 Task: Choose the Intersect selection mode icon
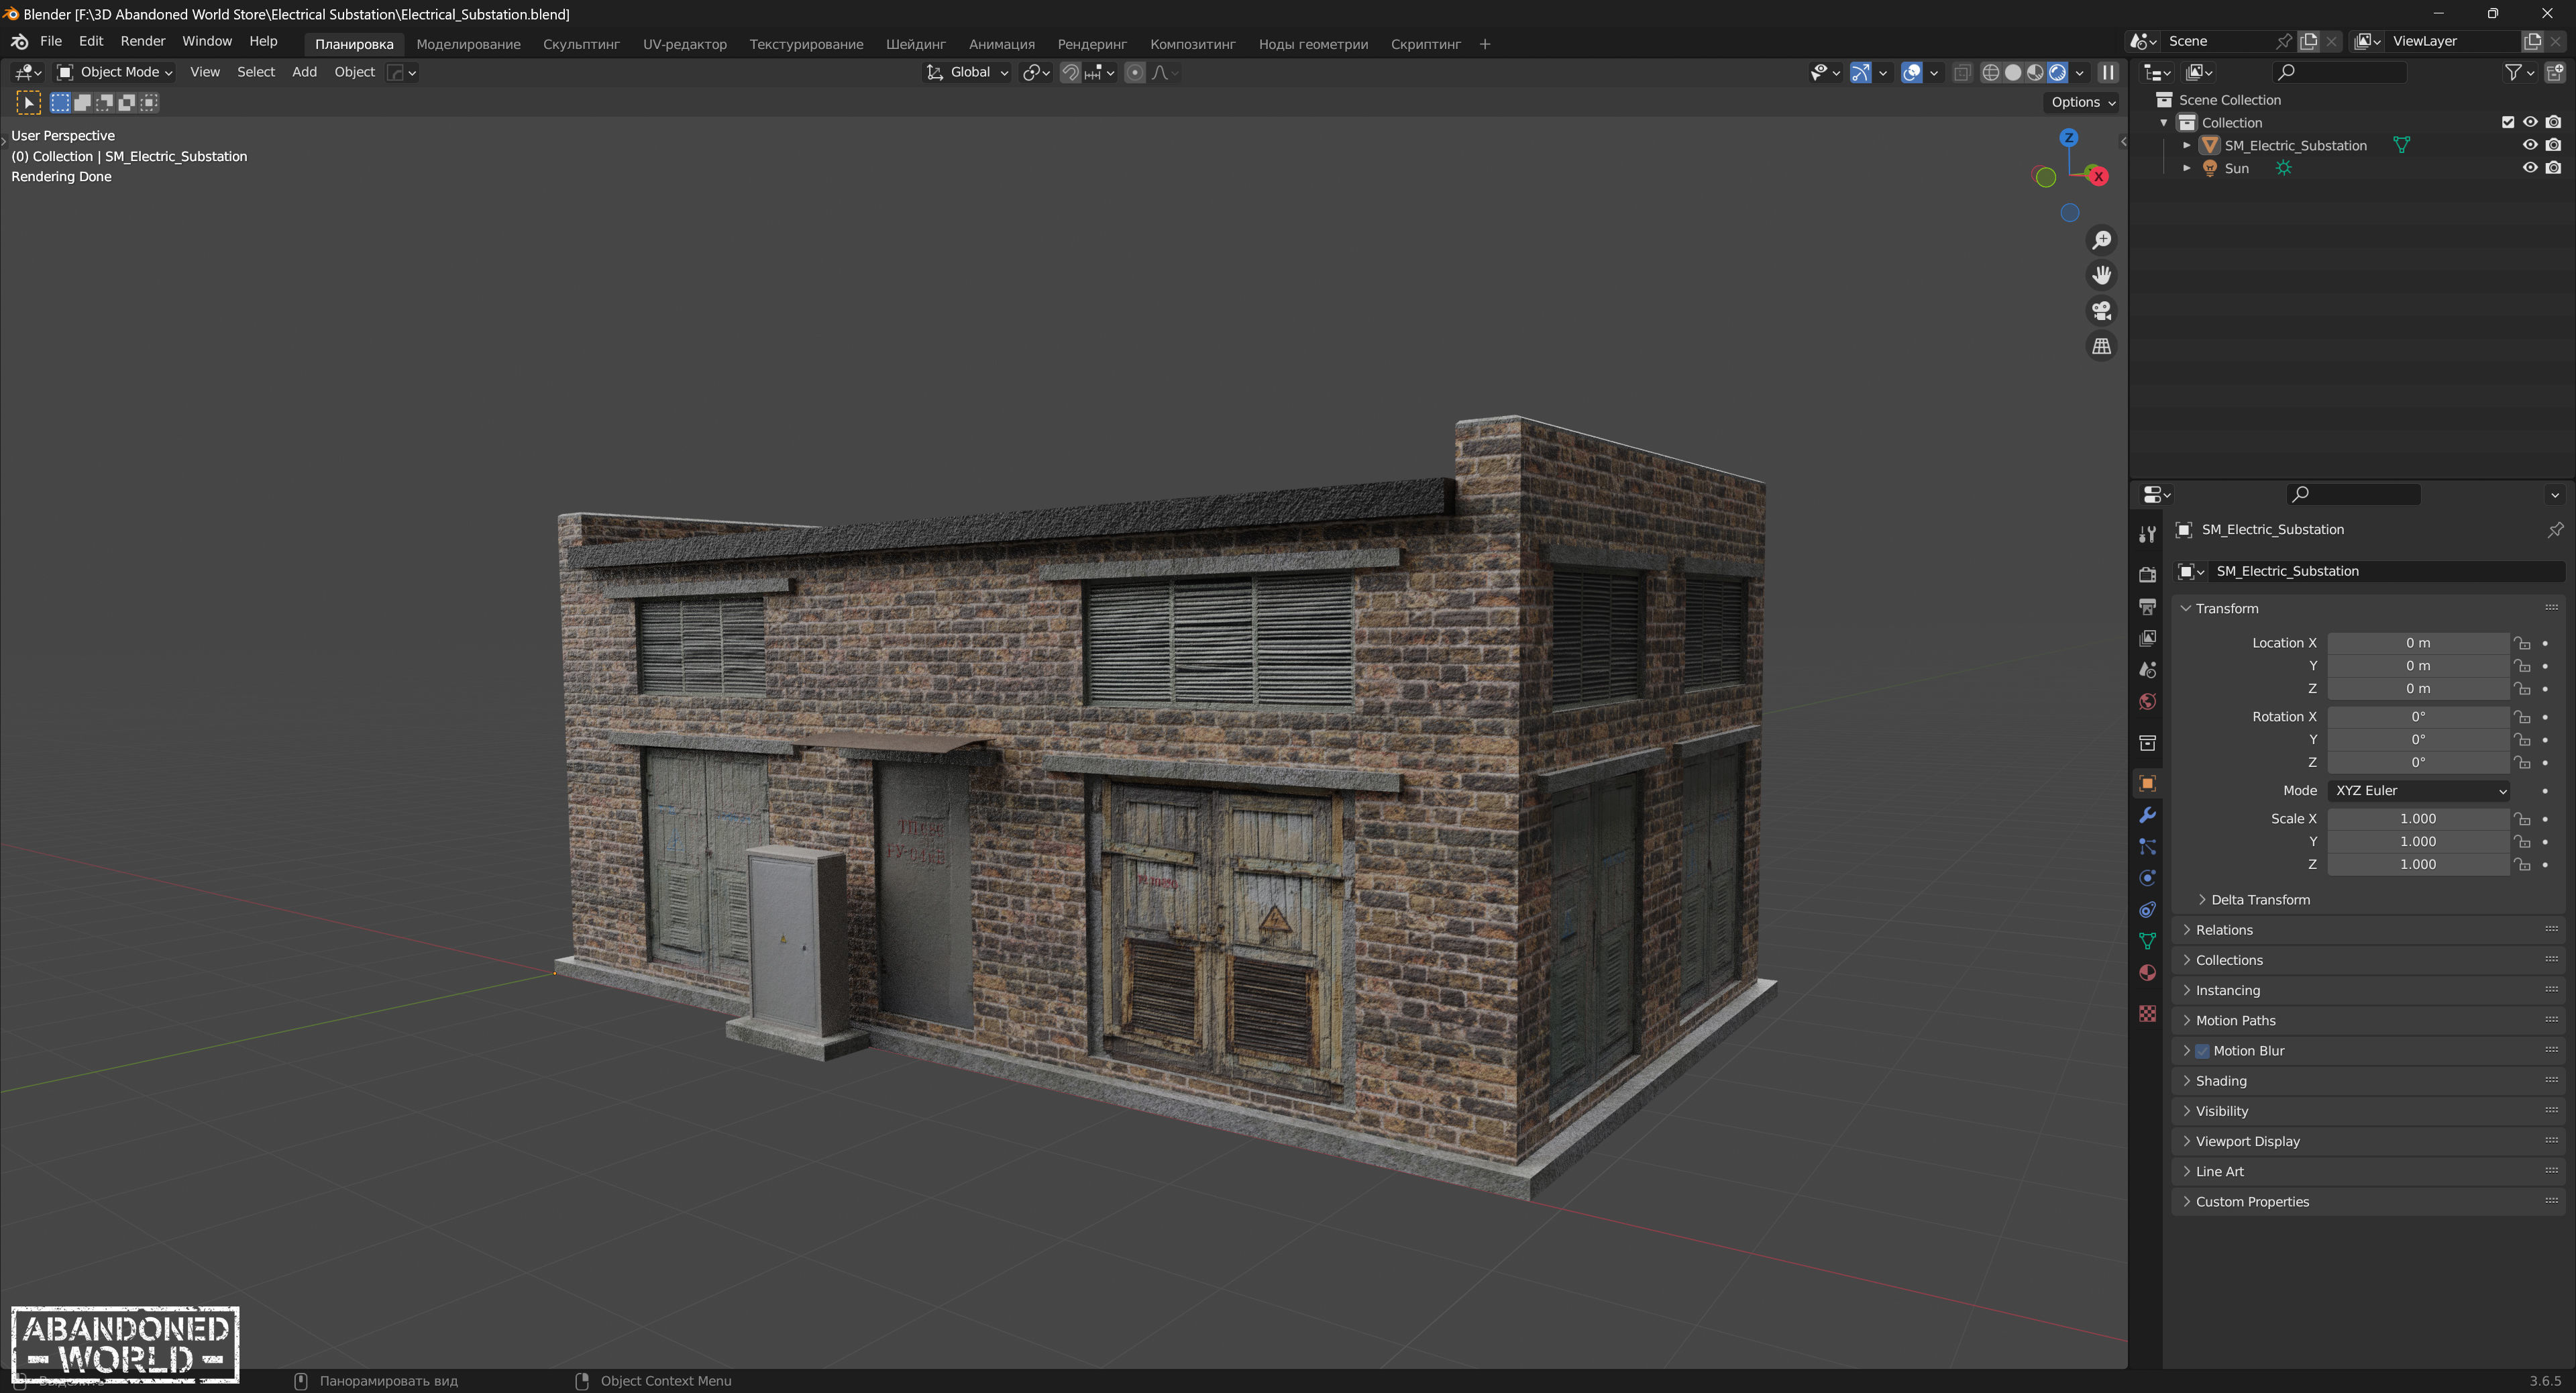pyautogui.click(x=149, y=102)
